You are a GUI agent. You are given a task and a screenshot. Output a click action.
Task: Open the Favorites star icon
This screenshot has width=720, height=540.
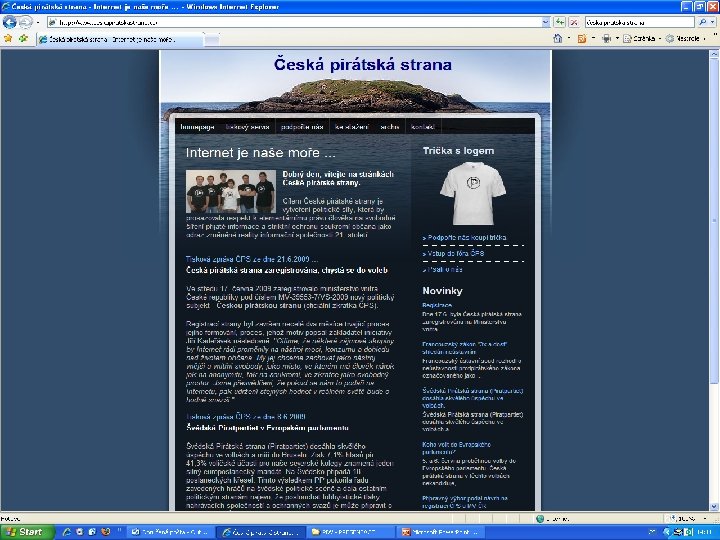pyautogui.click(x=8, y=39)
